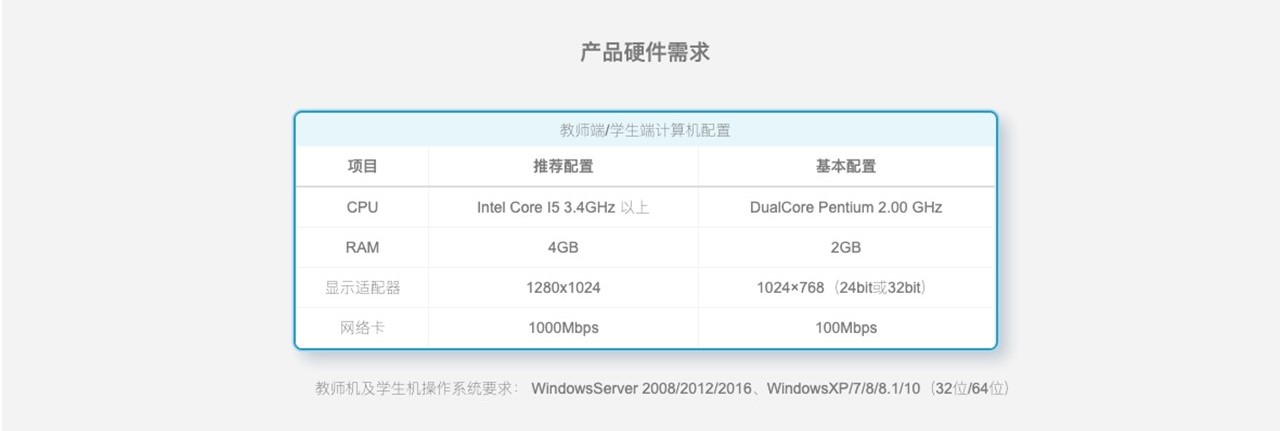Click the 网络卡 row label
1280x431 pixels.
(362, 328)
